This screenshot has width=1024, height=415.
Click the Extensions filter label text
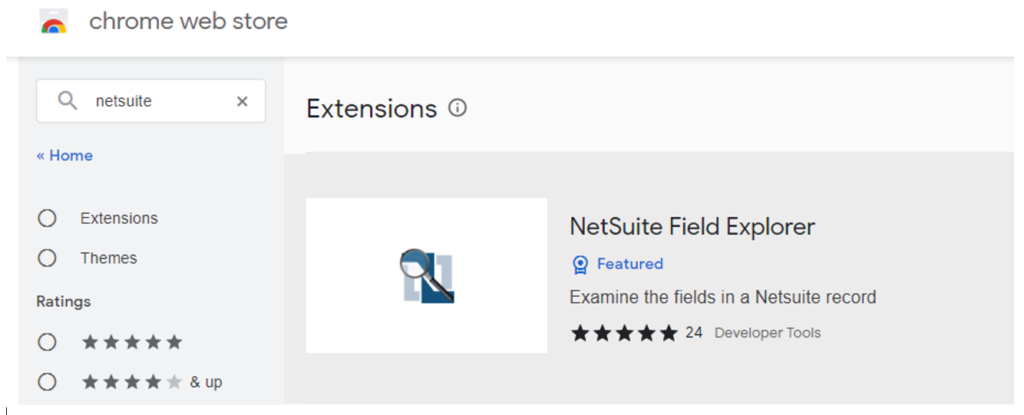(x=120, y=218)
